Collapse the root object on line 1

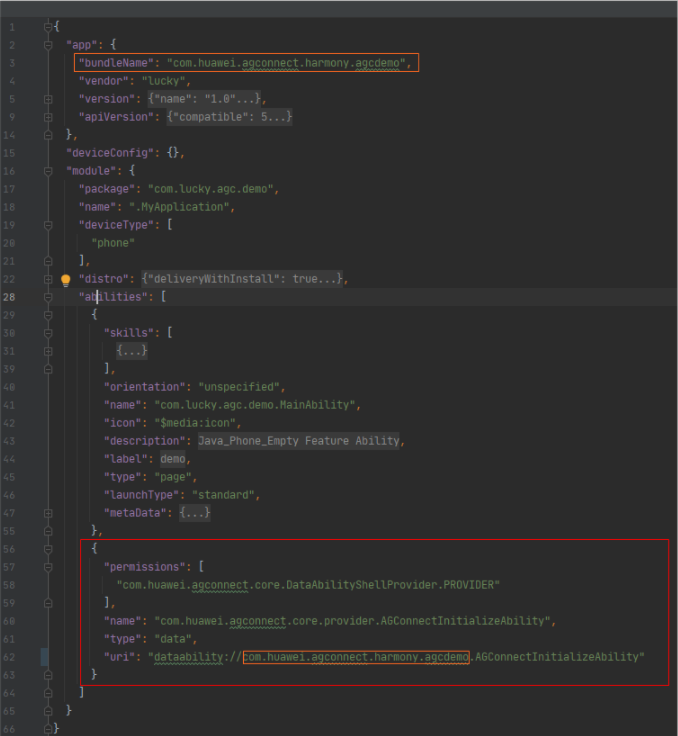(x=48, y=27)
